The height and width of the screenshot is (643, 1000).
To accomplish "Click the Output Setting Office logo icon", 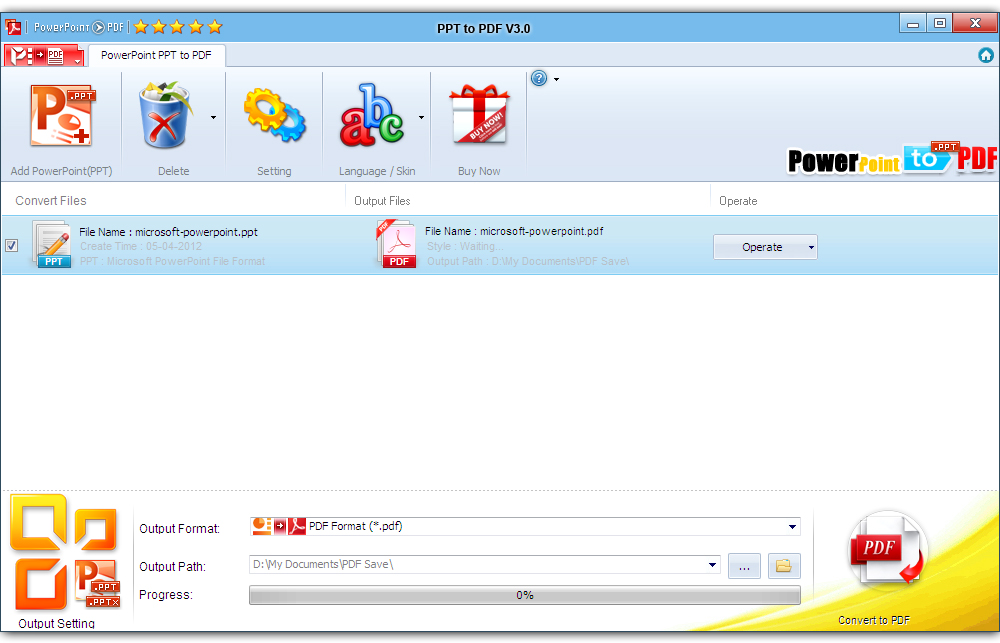I will (x=64, y=552).
